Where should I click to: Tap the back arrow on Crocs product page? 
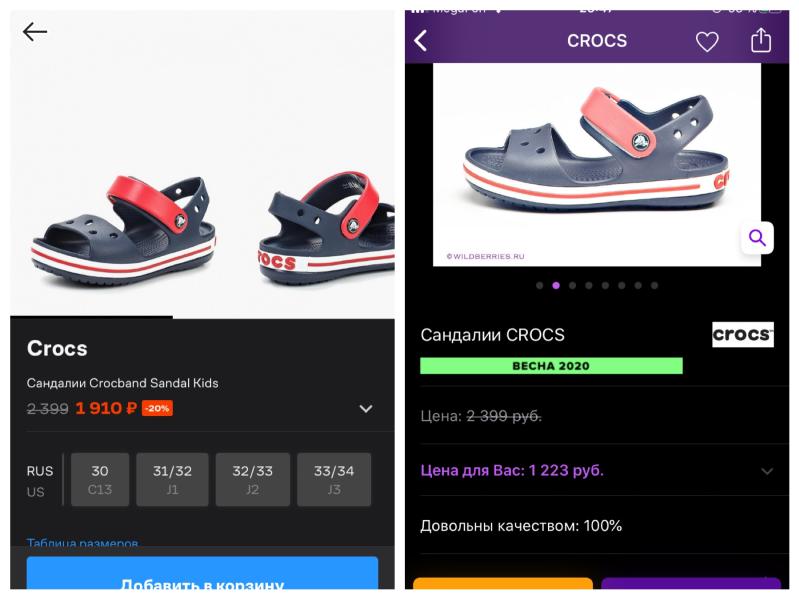tap(35, 32)
